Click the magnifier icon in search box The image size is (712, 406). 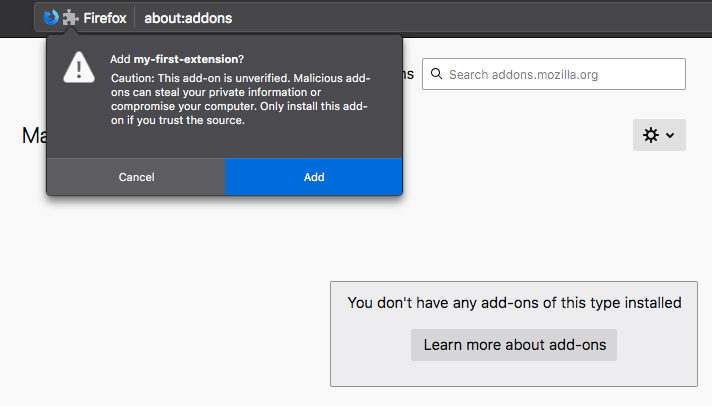click(436, 74)
